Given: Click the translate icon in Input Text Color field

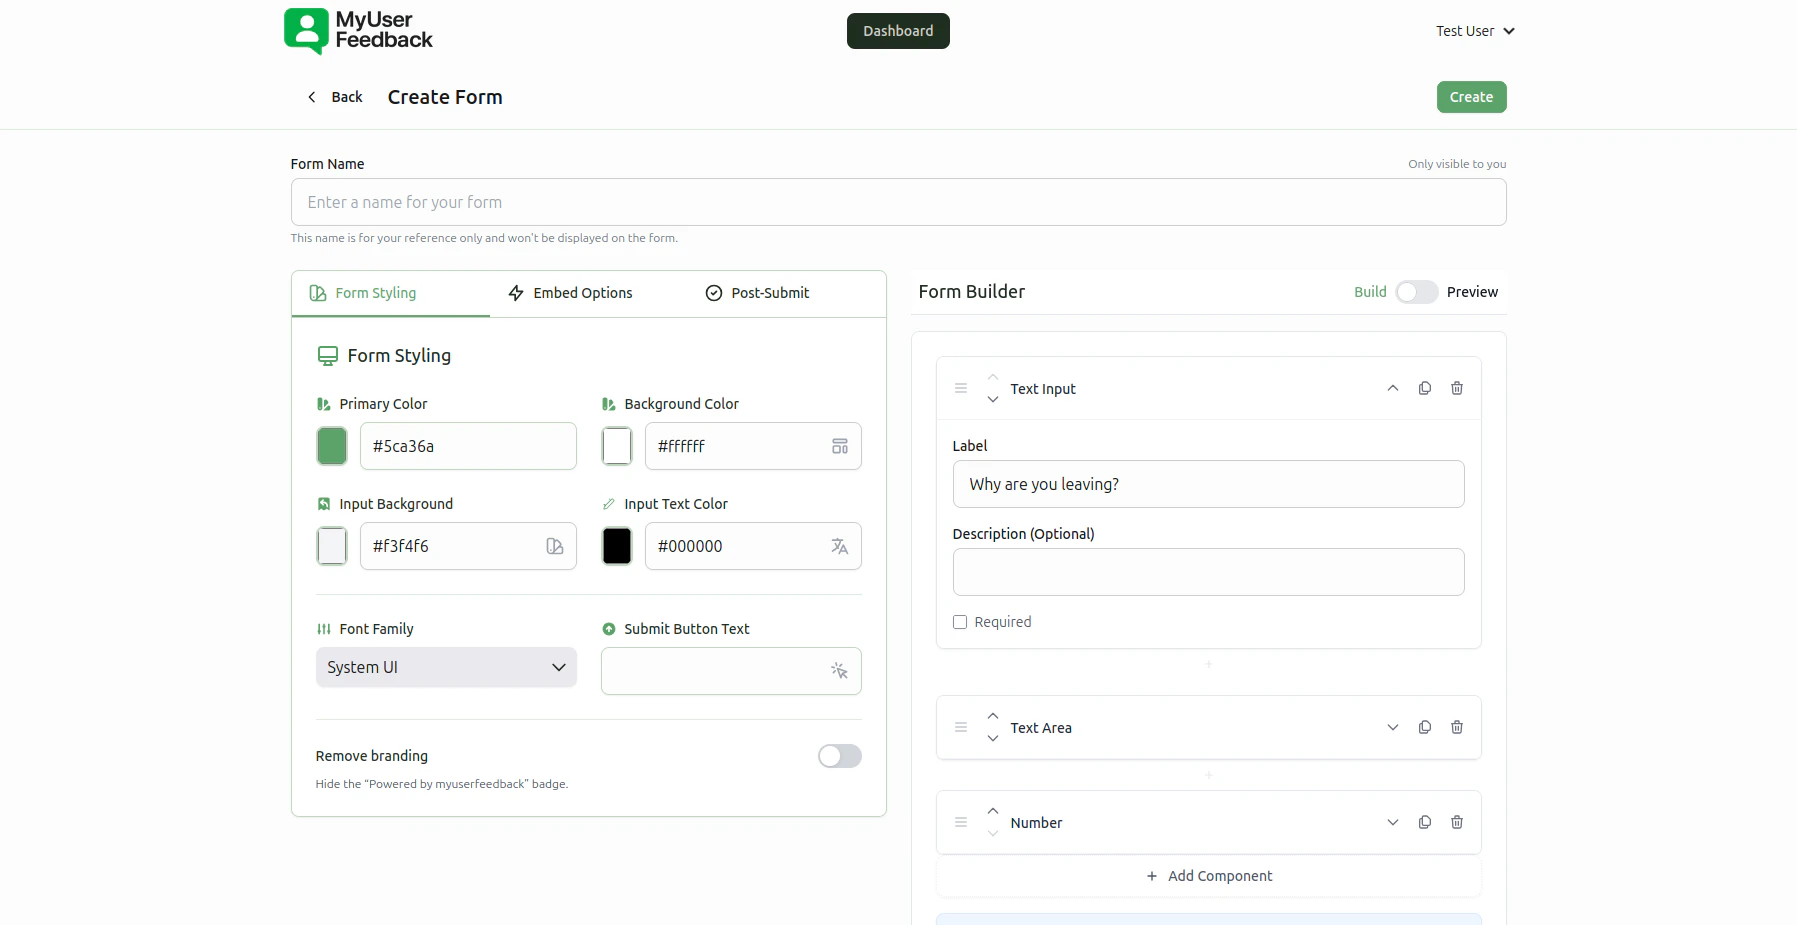Looking at the screenshot, I should (x=839, y=546).
